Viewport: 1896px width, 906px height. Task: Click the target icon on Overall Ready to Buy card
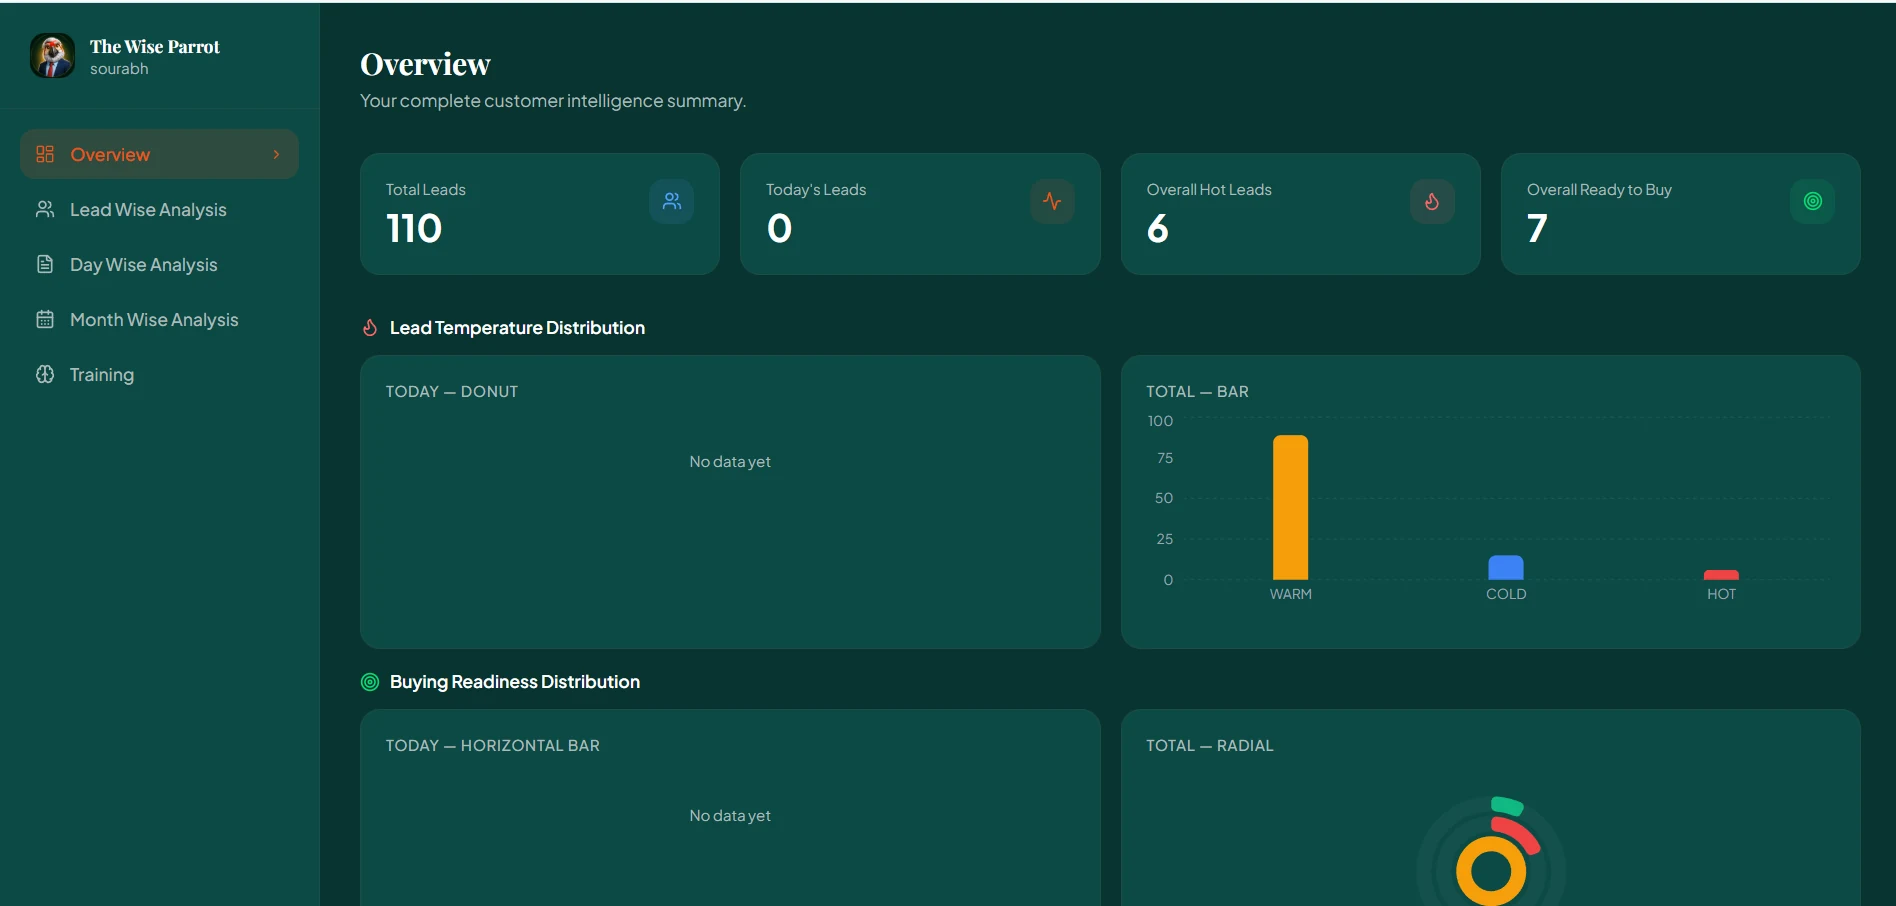click(x=1812, y=201)
